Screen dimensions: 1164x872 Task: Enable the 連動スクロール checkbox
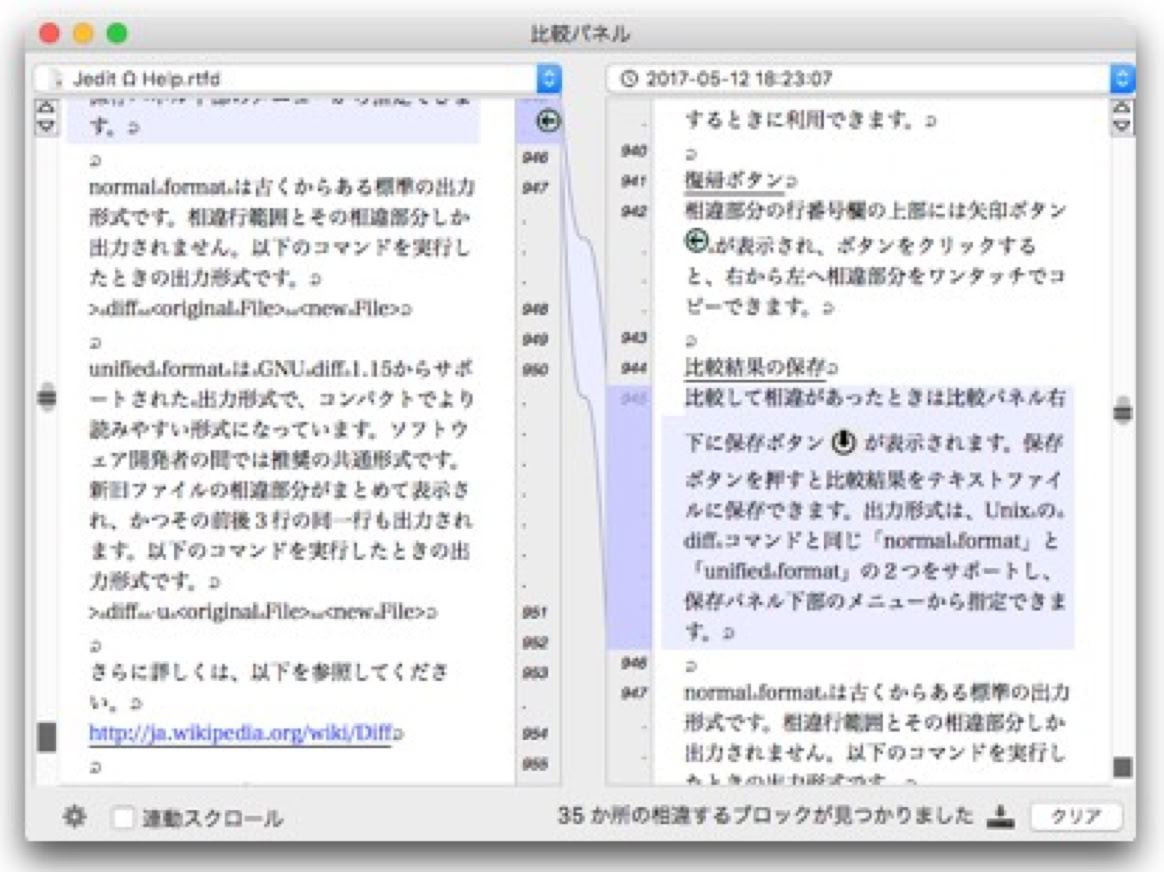point(124,818)
